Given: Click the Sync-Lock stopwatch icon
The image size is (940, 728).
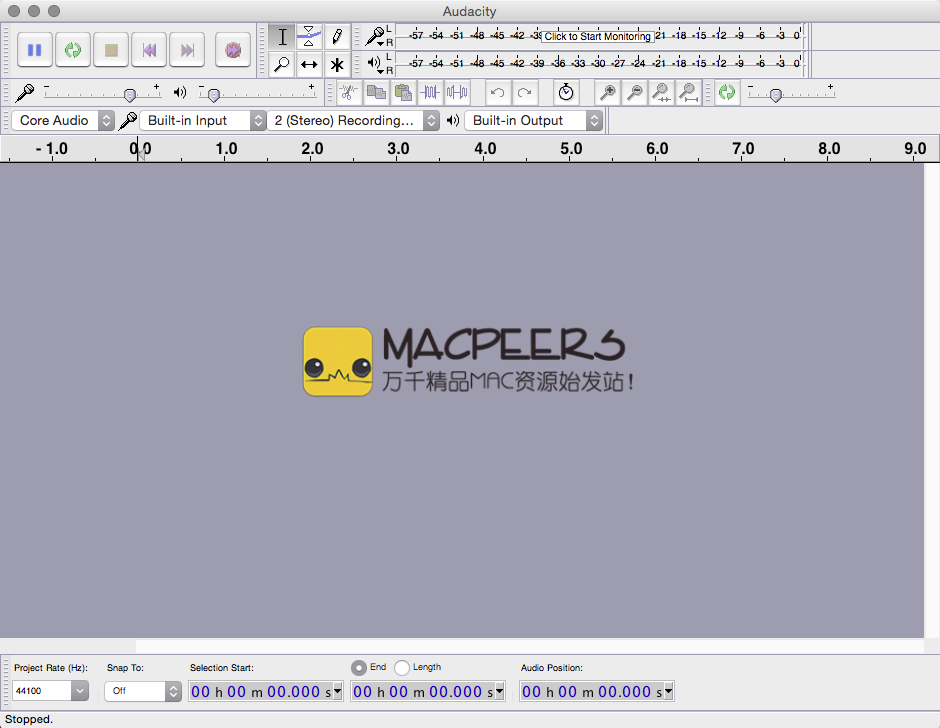Looking at the screenshot, I should tap(566, 93).
